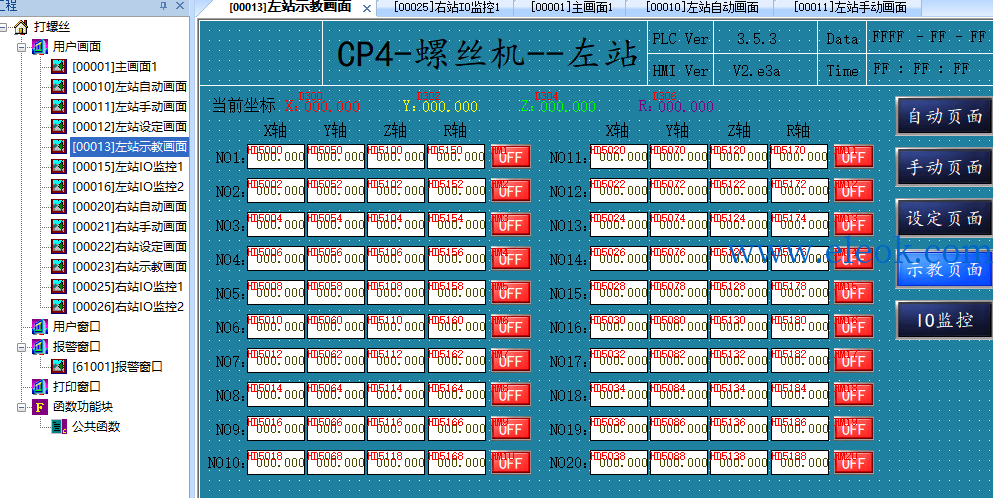Click the 用户画面 folder icon
The image size is (993, 498).
coord(39,46)
